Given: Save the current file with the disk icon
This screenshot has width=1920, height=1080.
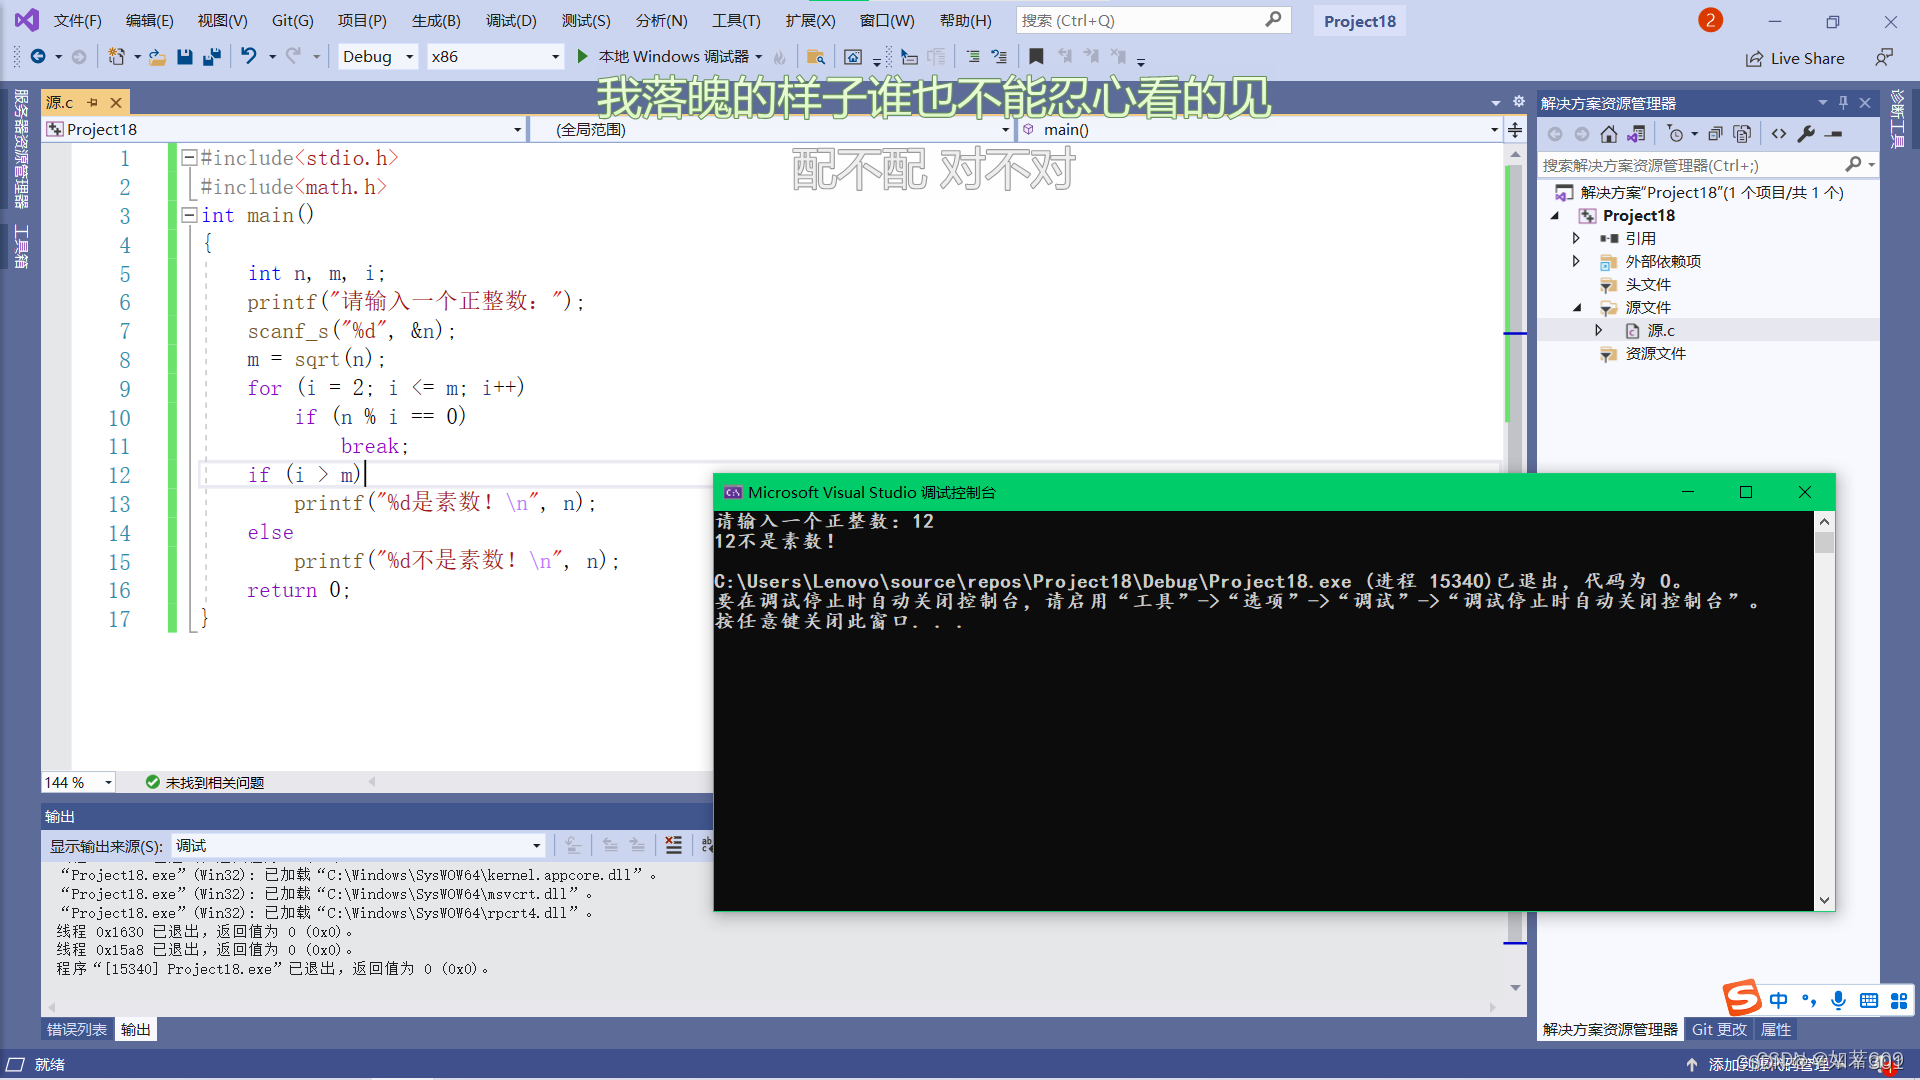Looking at the screenshot, I should pos(184,57).
